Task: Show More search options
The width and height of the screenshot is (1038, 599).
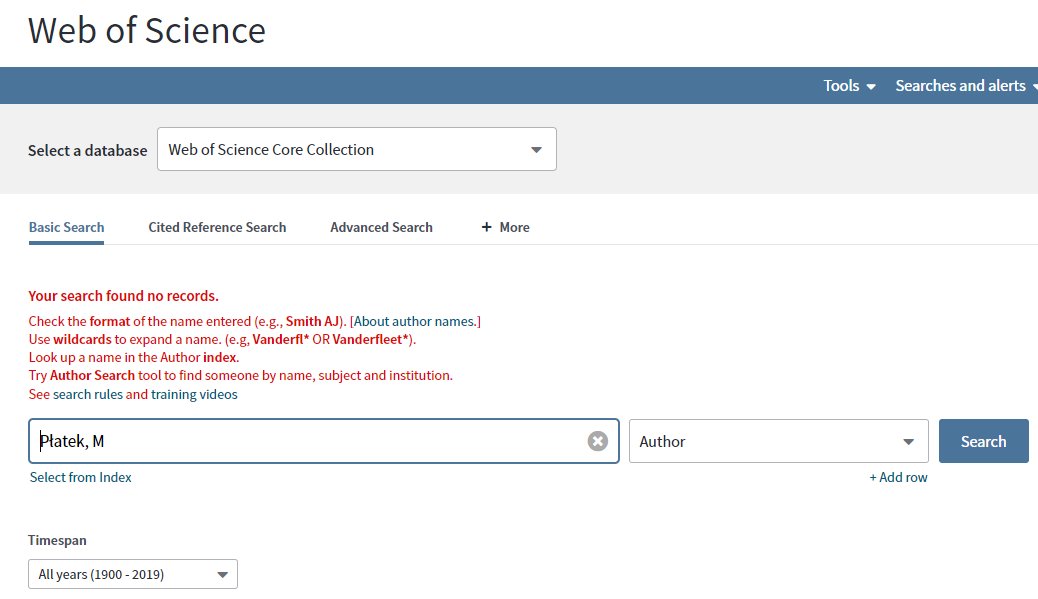Action: point(505,227)
